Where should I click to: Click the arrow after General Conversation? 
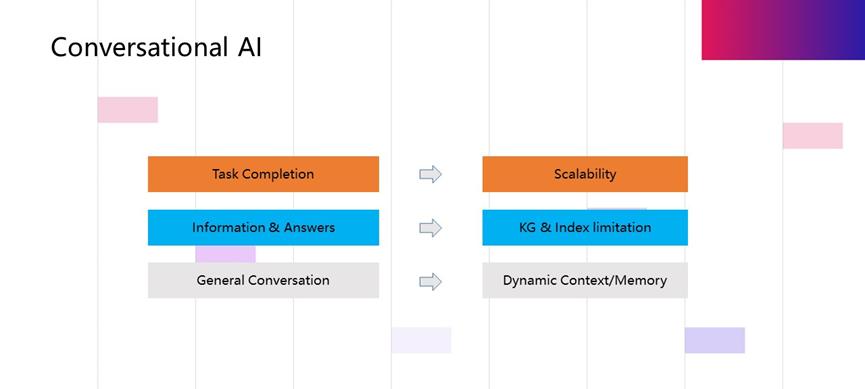tap(430, 281)
